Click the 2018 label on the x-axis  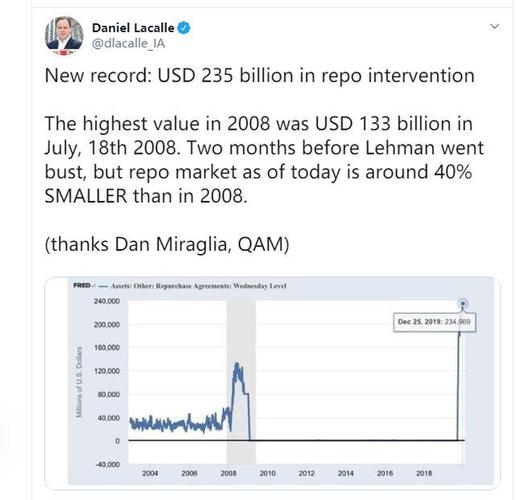(424, 473)
